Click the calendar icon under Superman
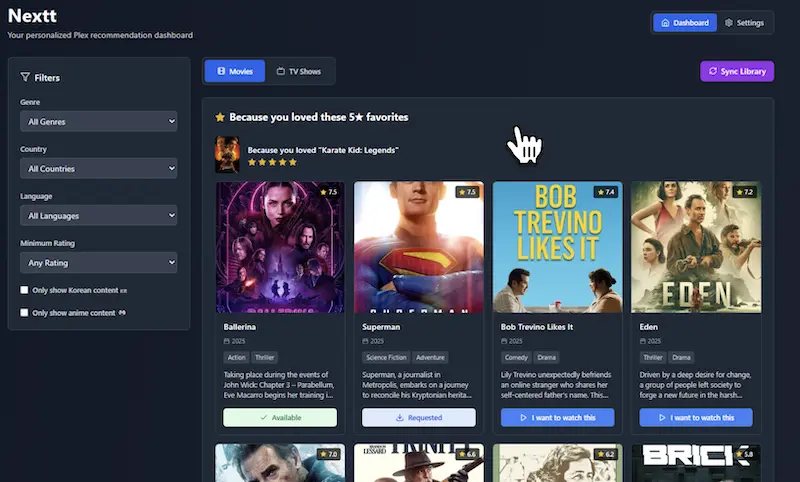800x482 pixels. coord(365,341)
